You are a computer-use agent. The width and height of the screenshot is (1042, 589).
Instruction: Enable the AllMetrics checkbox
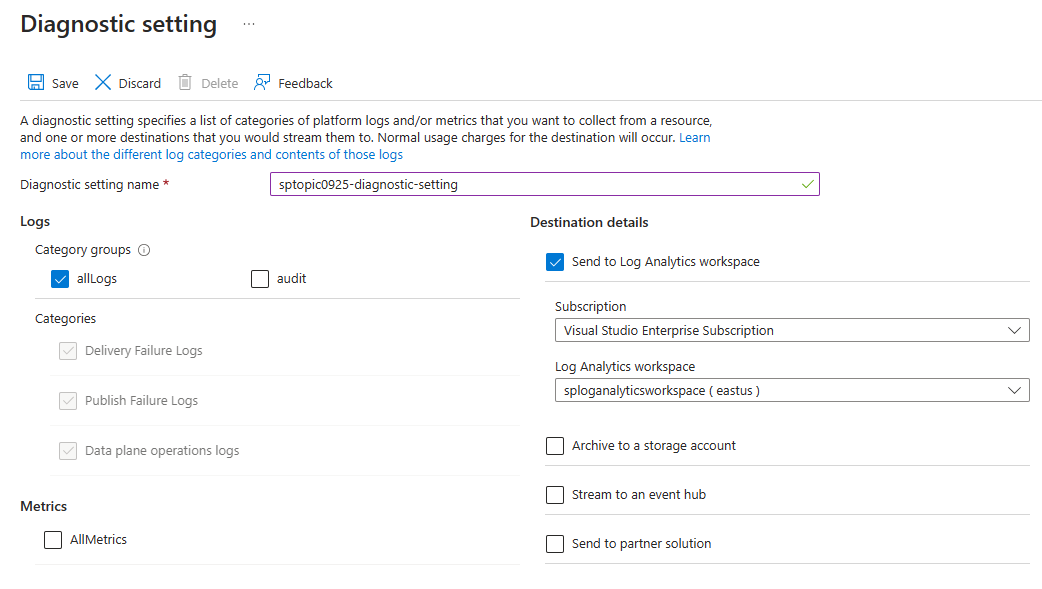[x=53, y=539]
